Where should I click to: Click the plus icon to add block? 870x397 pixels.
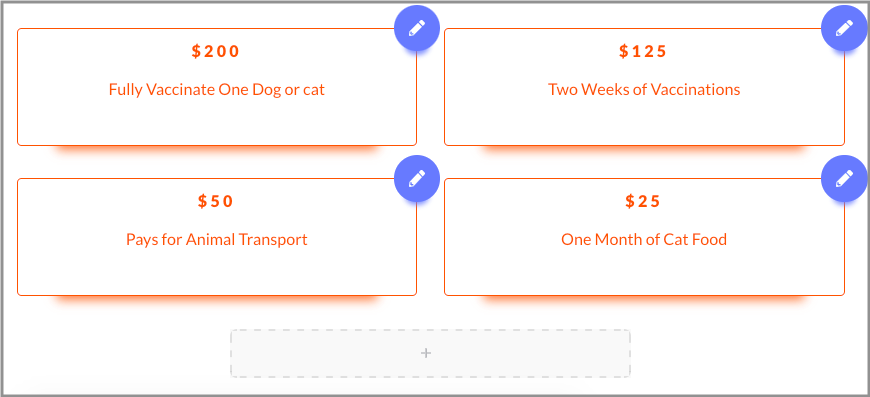pyautogui.click(x=426, y=353)
